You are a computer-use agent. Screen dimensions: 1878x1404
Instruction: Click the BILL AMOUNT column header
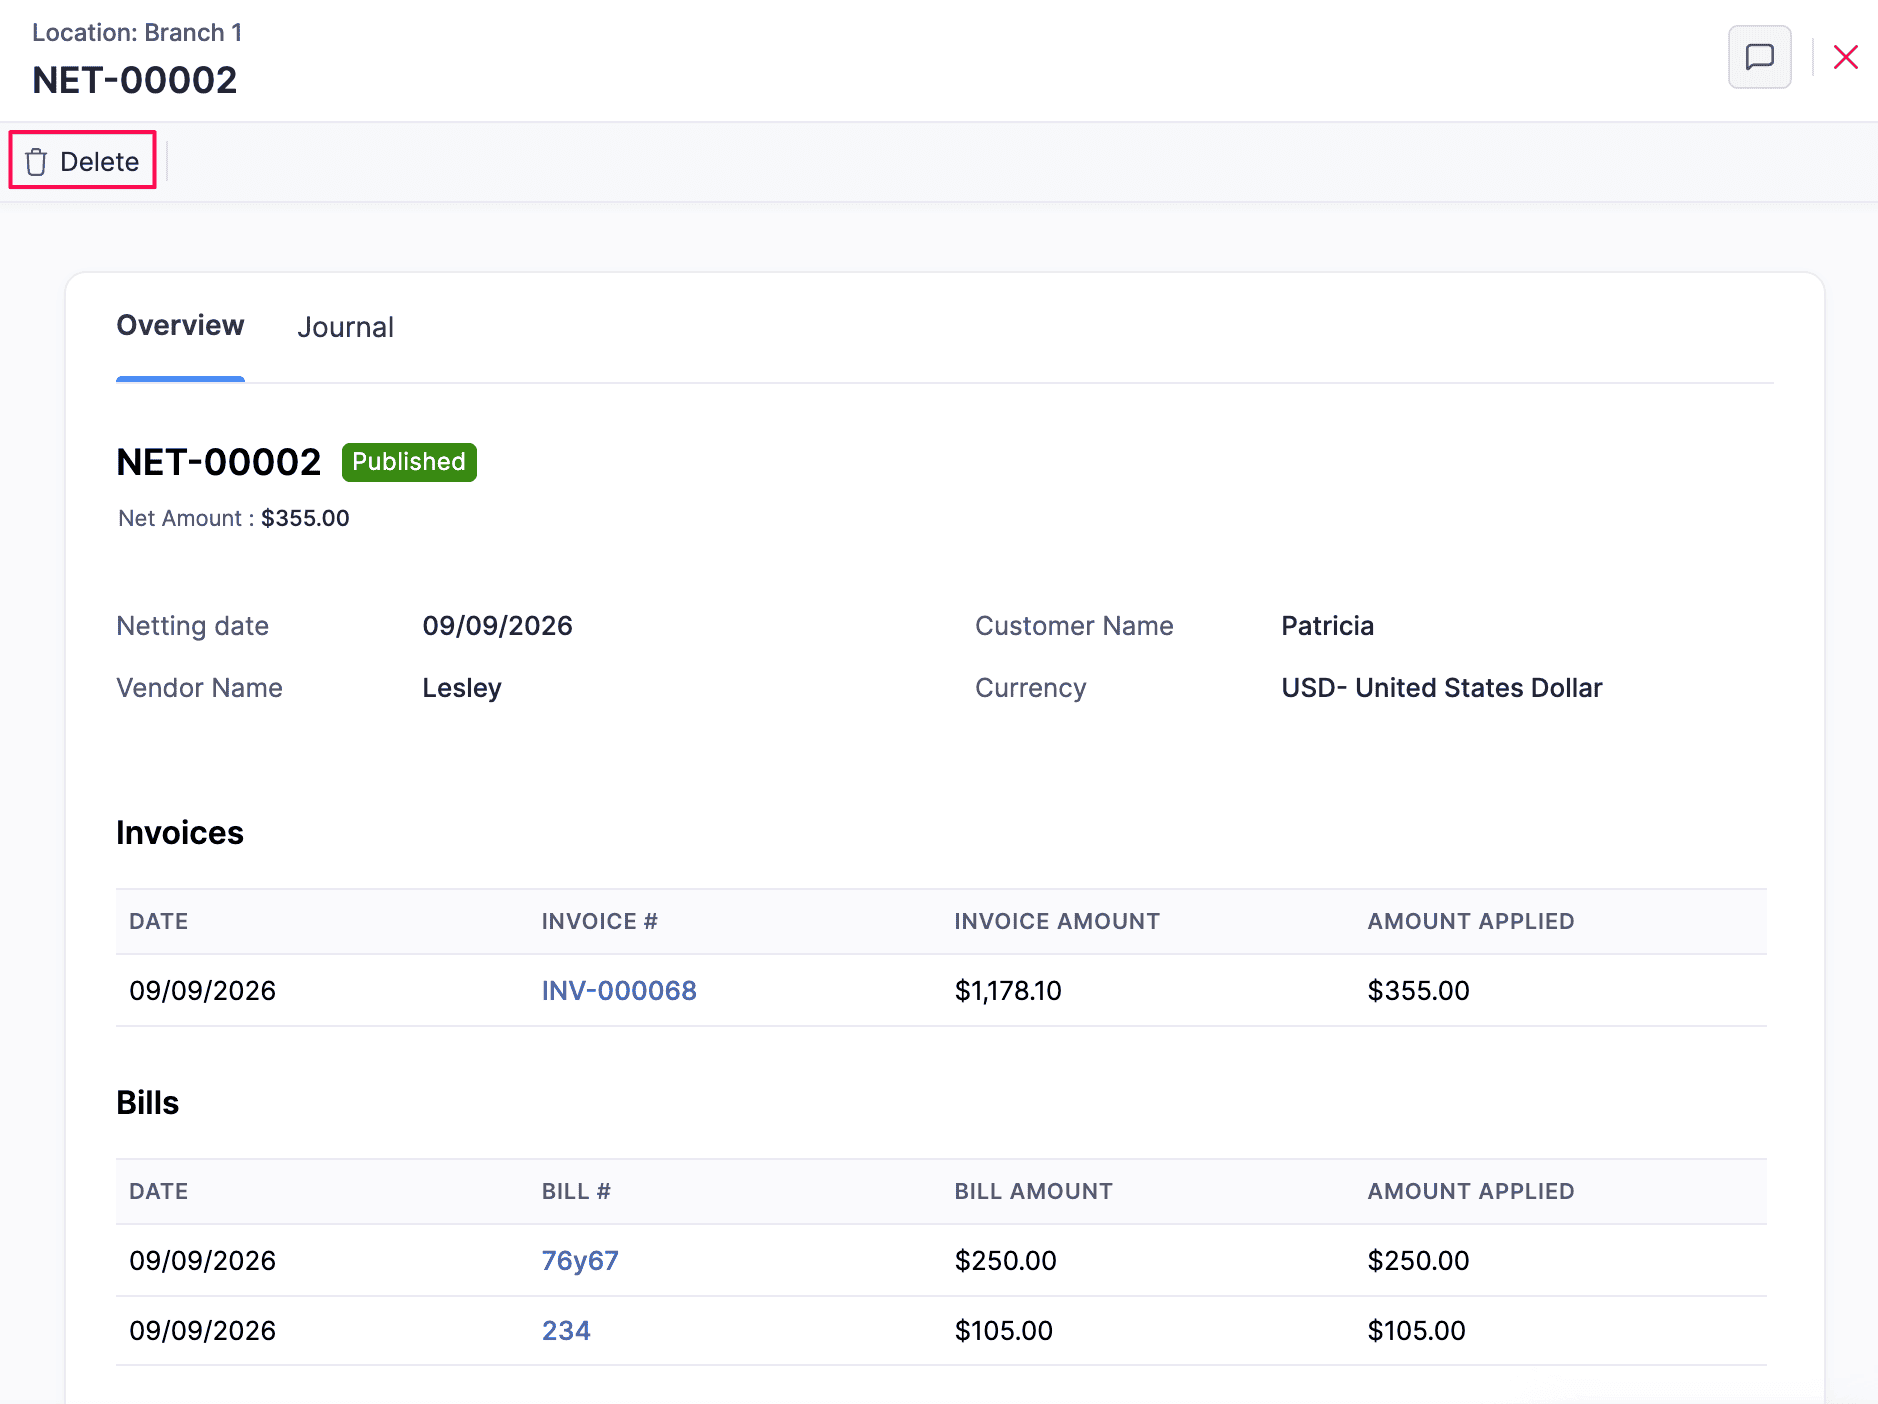1033,1191
